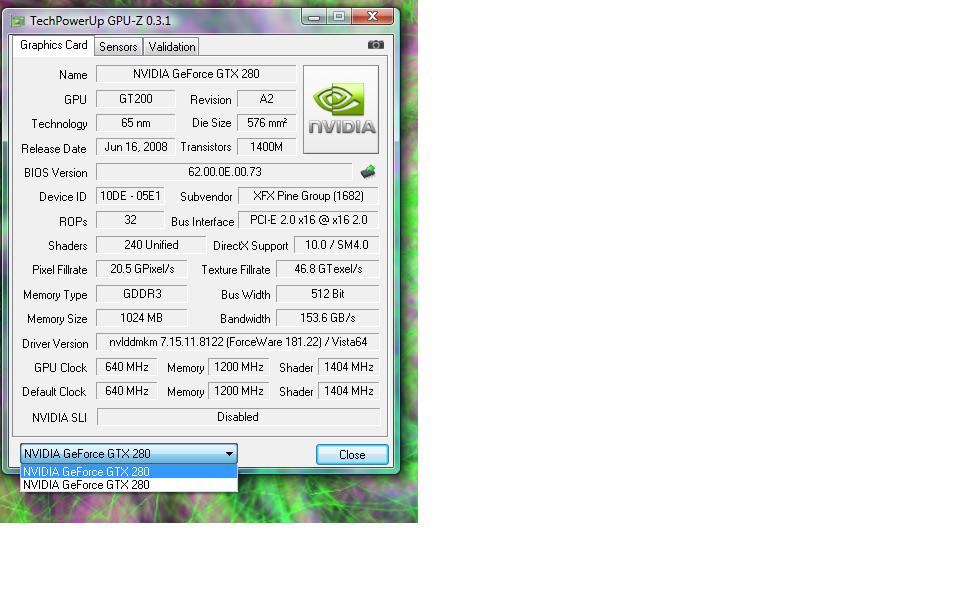This screenshot has width=960, height=600.
Task: Click the DirectX Support field 10.0 / SM4.0
Action: (336, 245)
